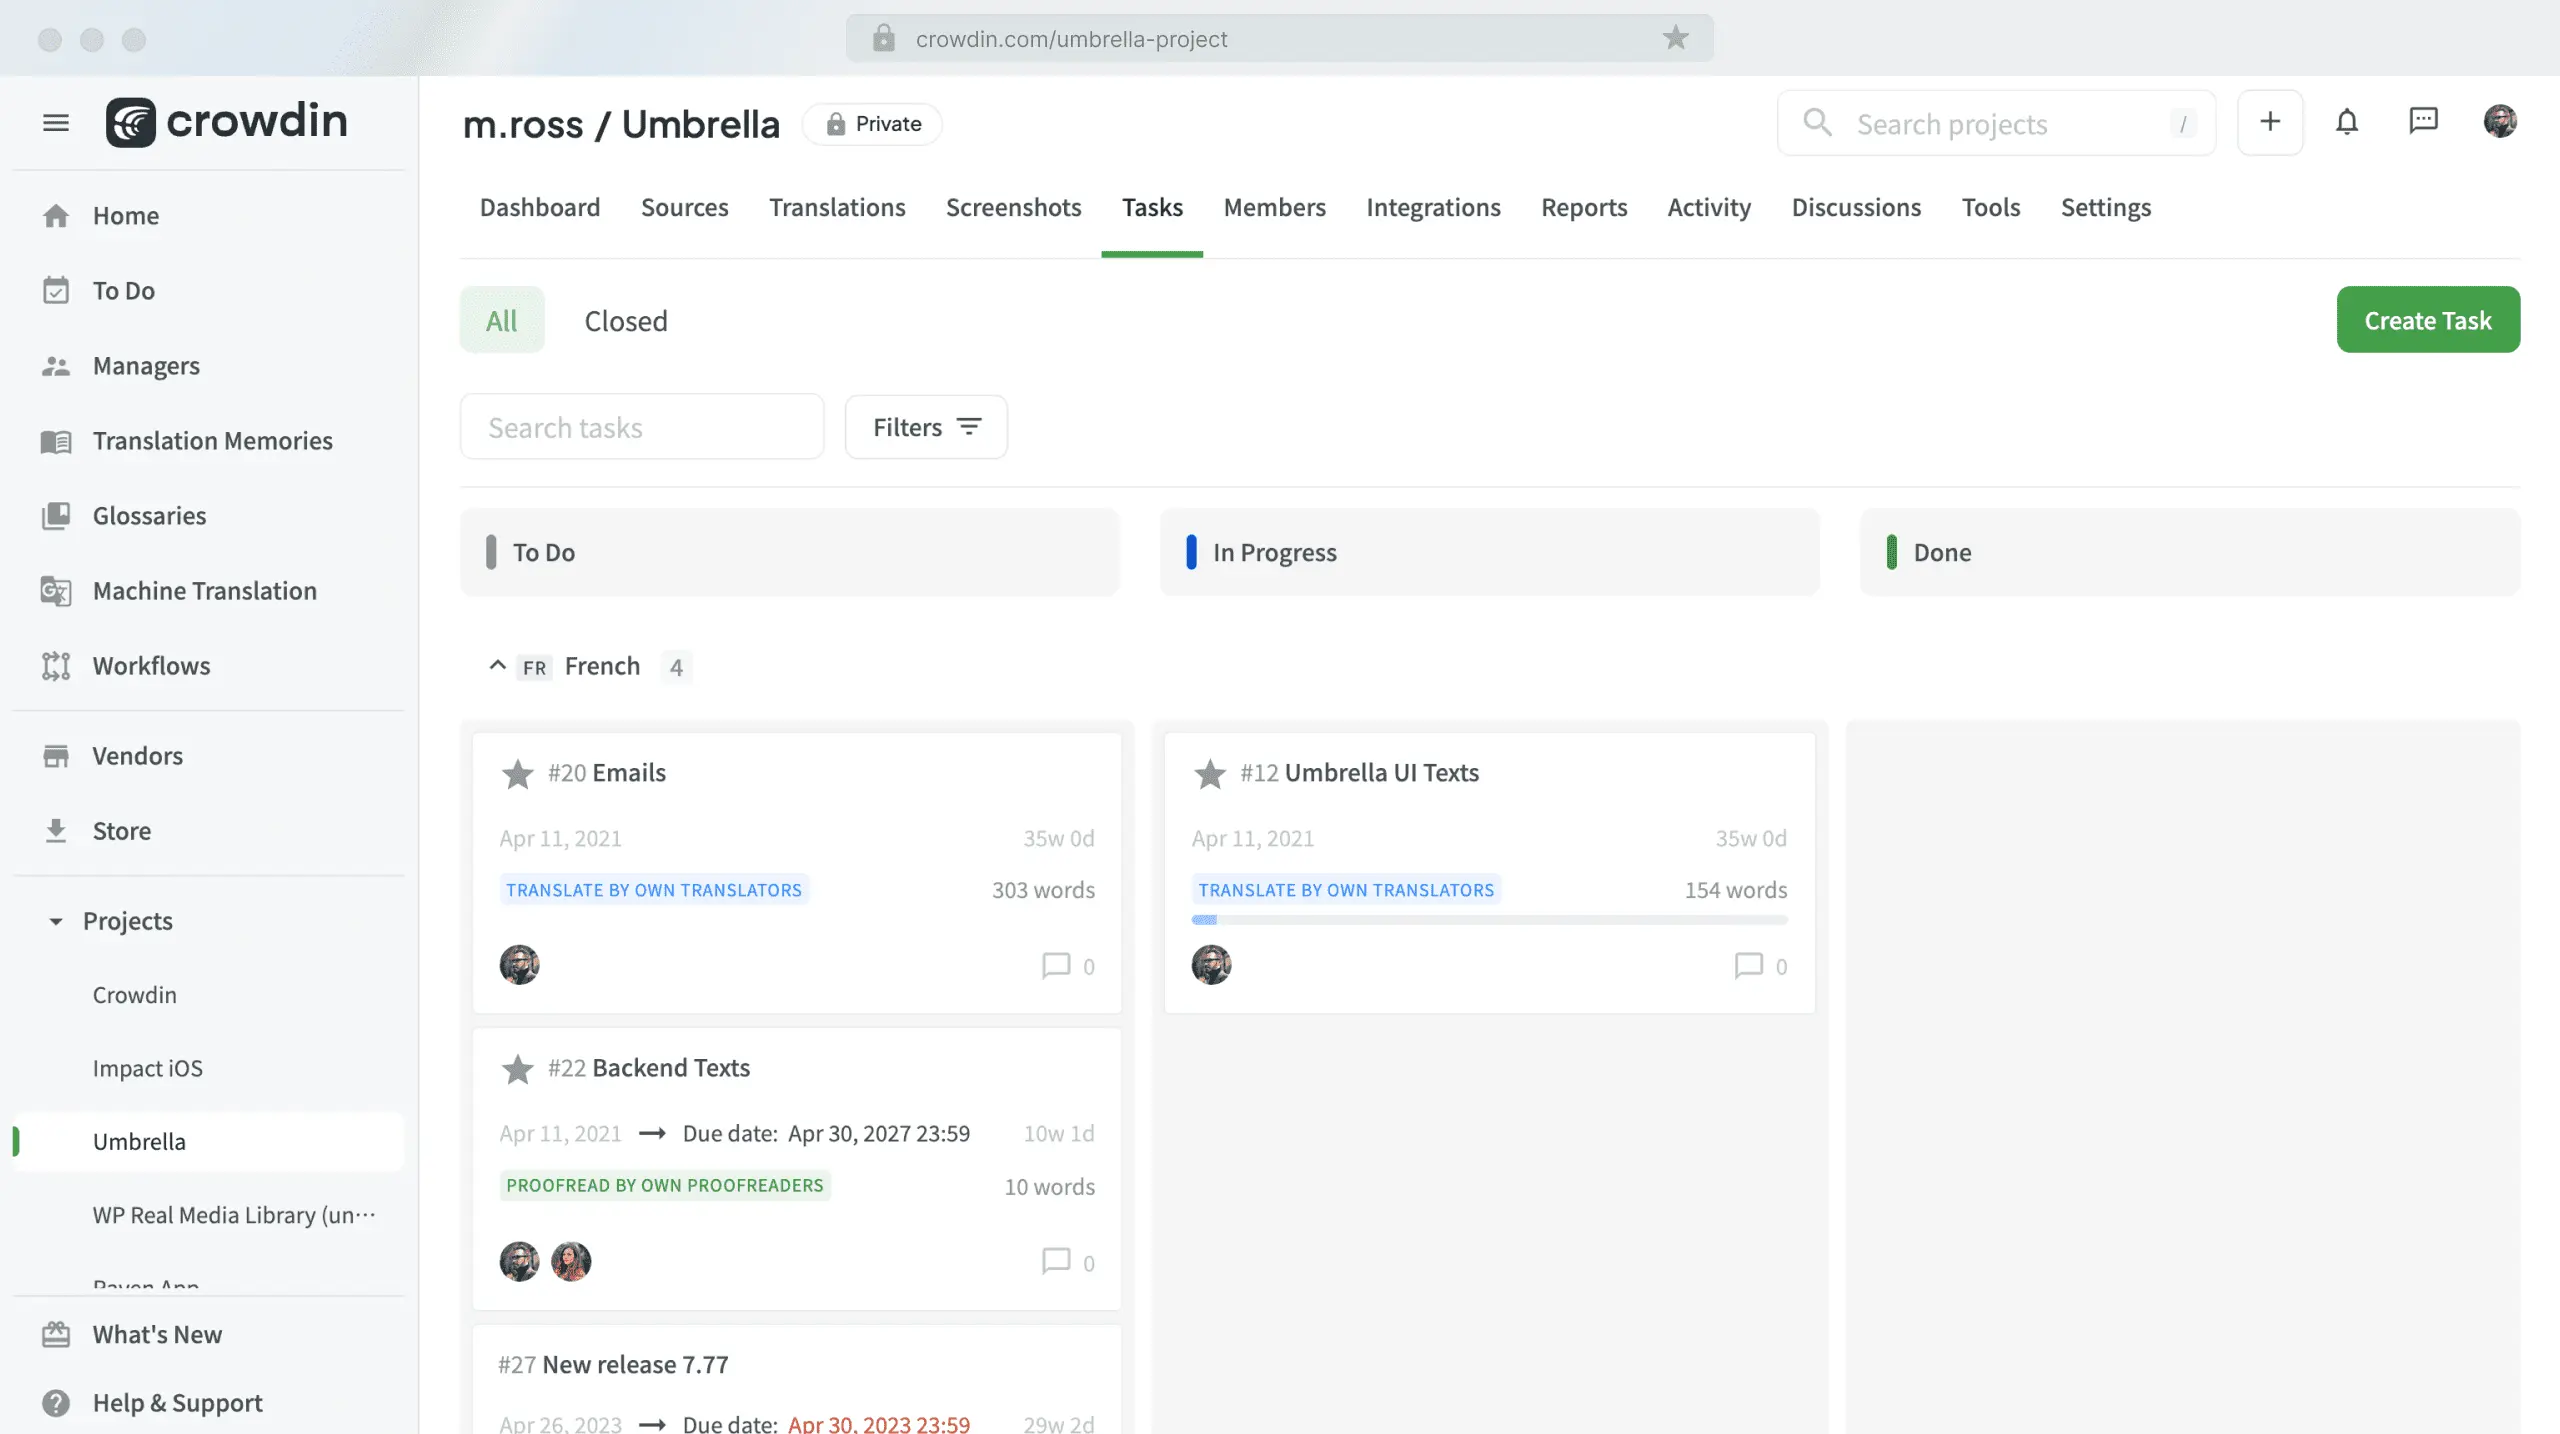Open the Vendors section

137,756
